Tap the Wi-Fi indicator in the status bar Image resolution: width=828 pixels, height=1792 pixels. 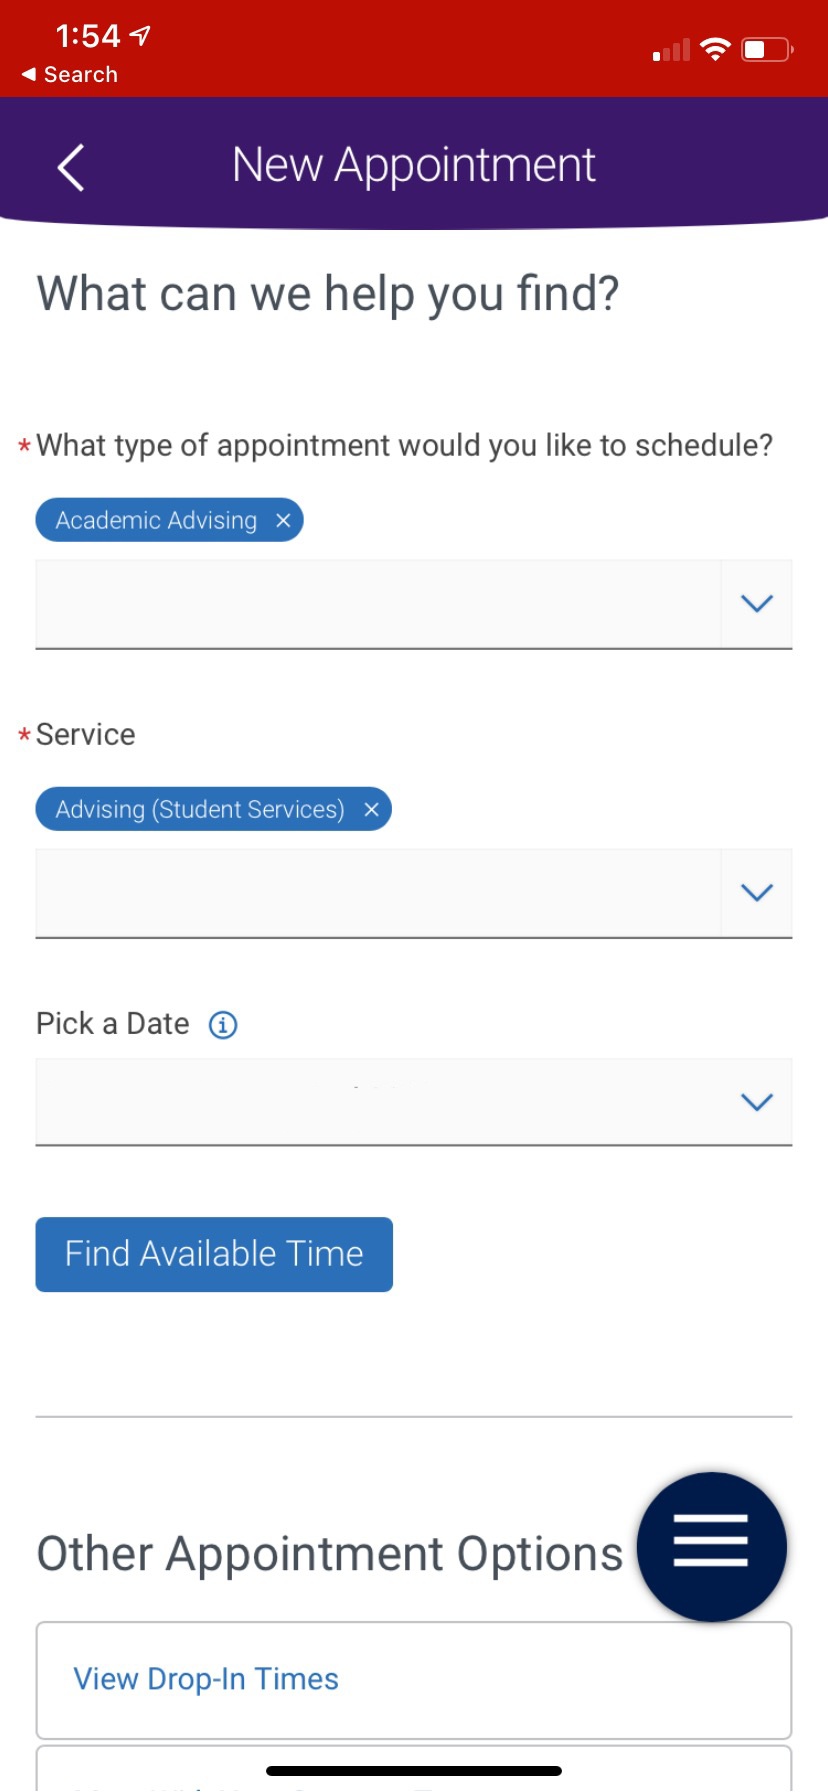click(714, 48)
